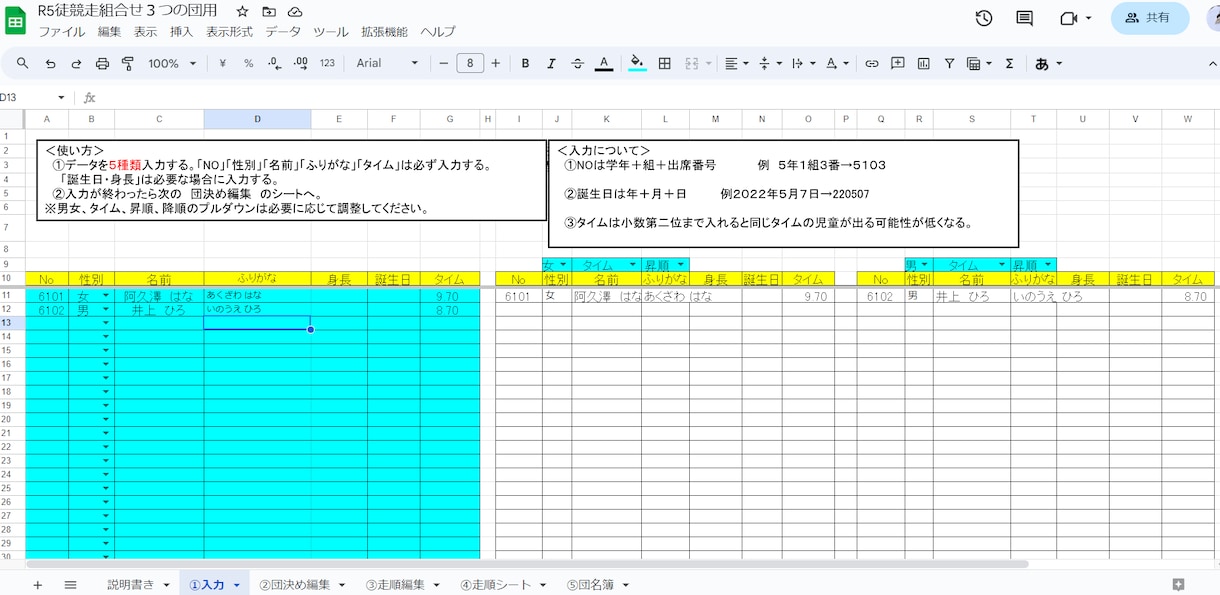Image resolution: width=1220 pixels, height=595 pixels.
Task: Increase decimal places
Action: pyautogui.click(x=300, y=63)
